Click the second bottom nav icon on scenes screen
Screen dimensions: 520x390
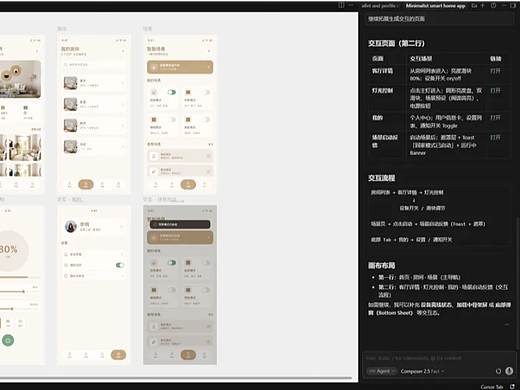[x=172, y=184]
